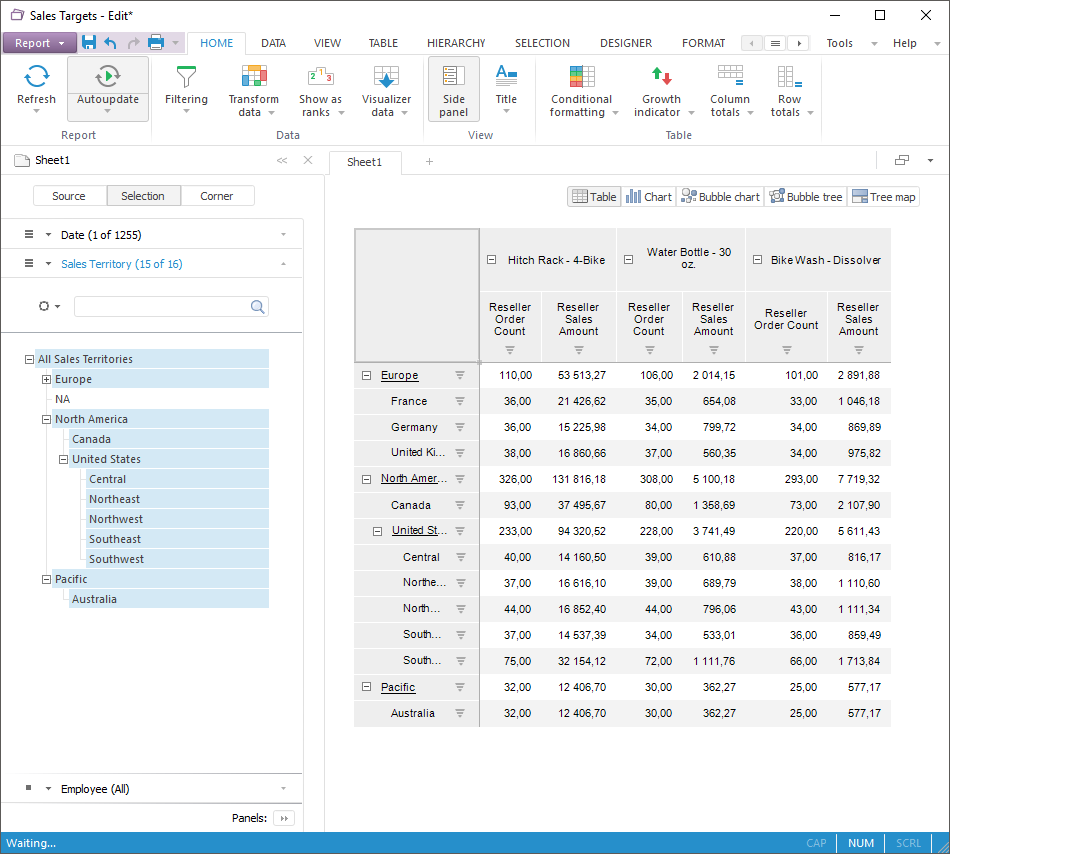The height and width of the screenshot is (855, 1076).
Task: Toggle the Autoupdate button
Action: pos(108,77)
